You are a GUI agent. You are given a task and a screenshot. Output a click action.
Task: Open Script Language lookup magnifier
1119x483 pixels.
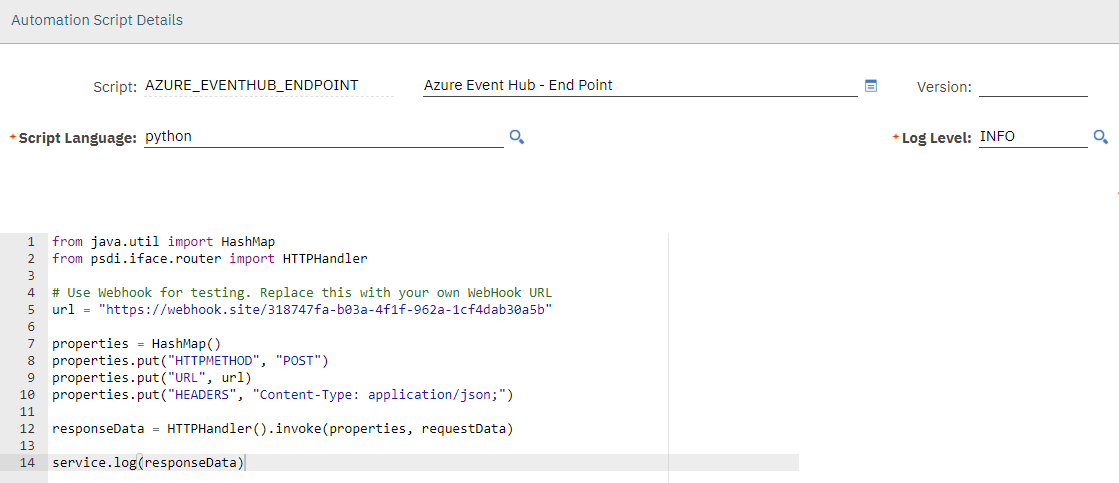[x=517, y=137]
